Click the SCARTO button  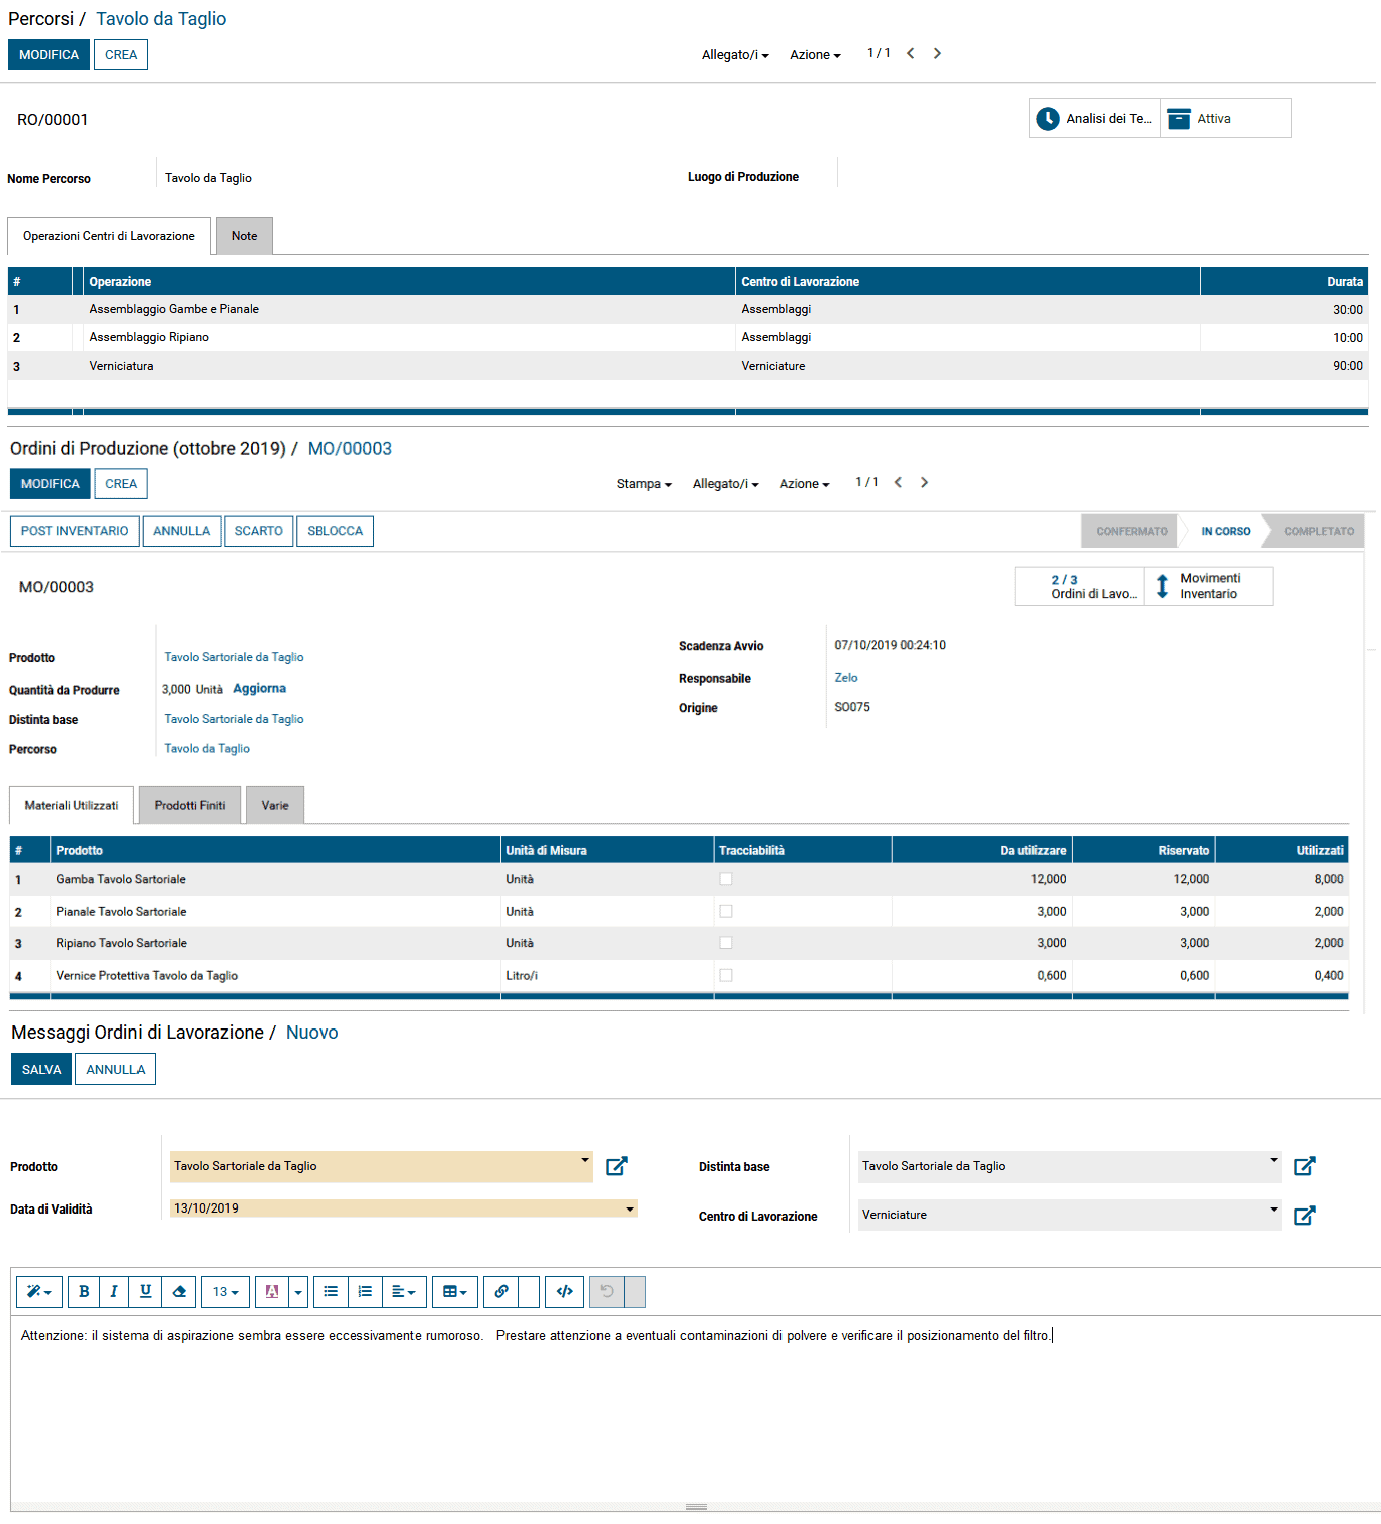(259, 531)
